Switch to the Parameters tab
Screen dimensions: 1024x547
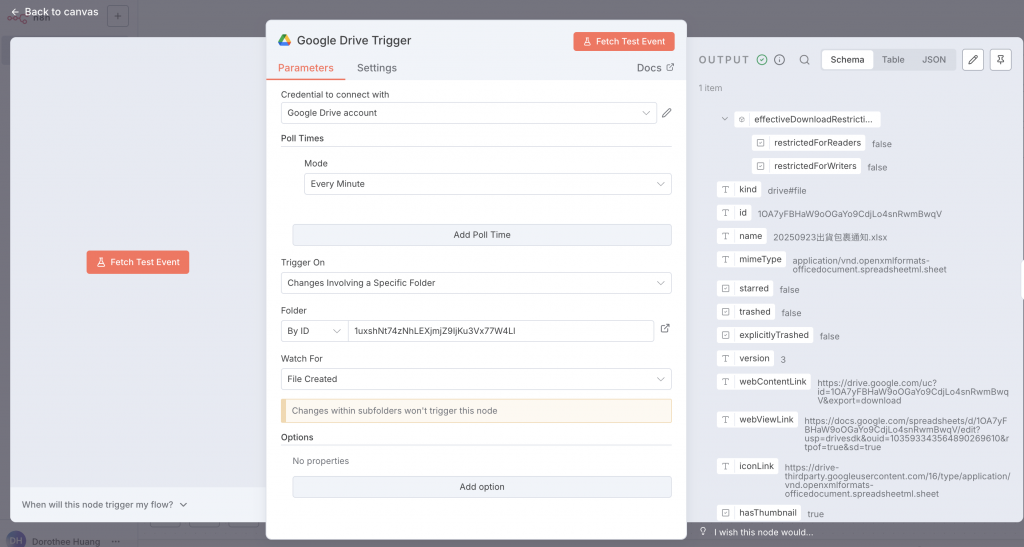(x=306, y=68)
